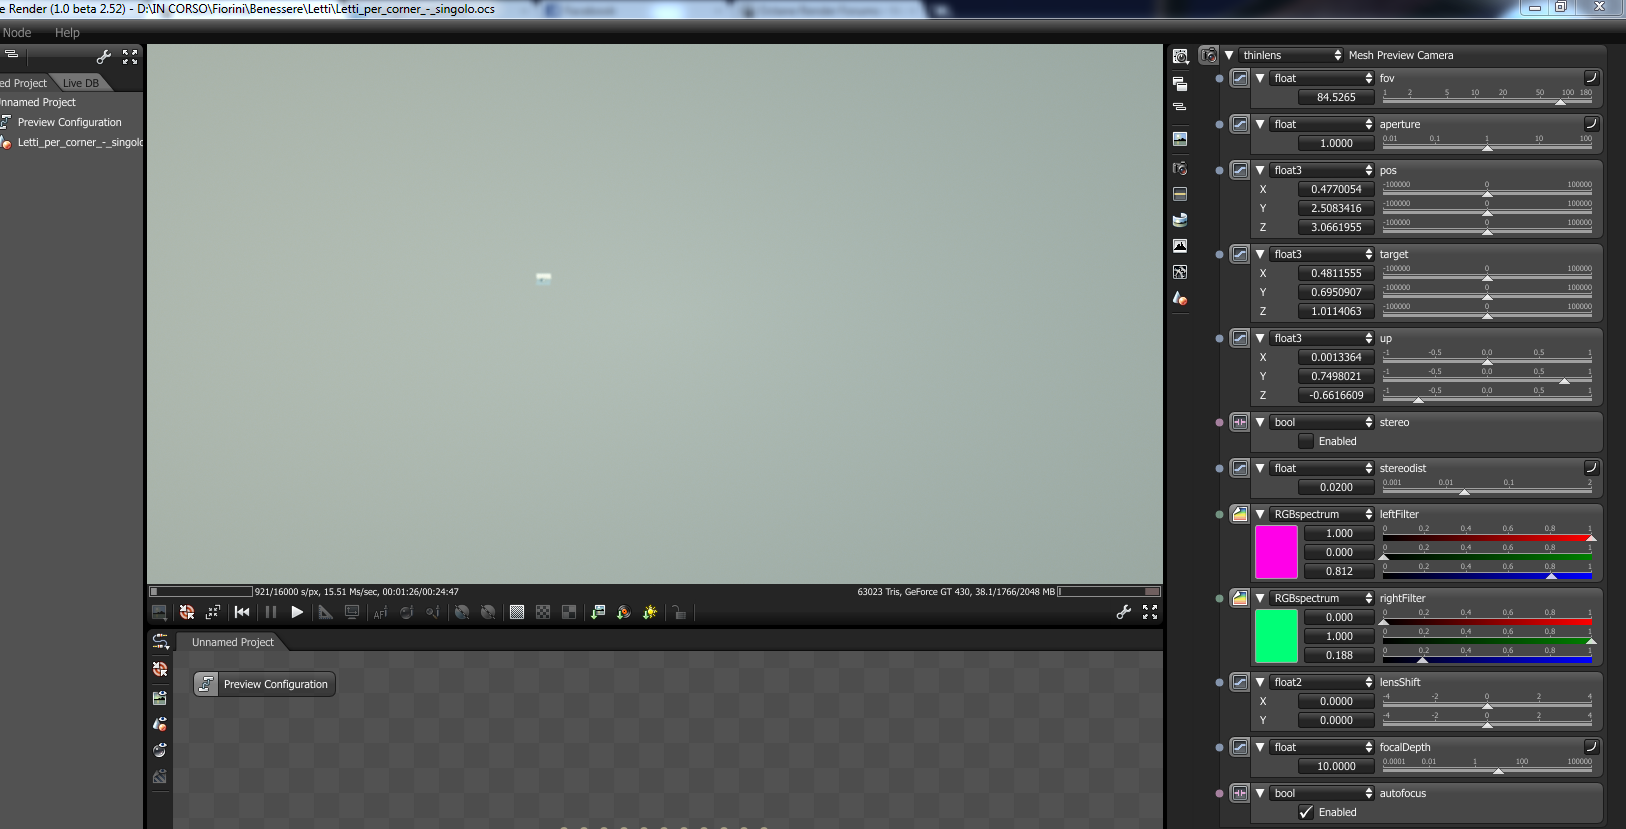Click the fov node pin button
The width and height of the screenshot is (1626, 829).
click(x=1240, y=78)
